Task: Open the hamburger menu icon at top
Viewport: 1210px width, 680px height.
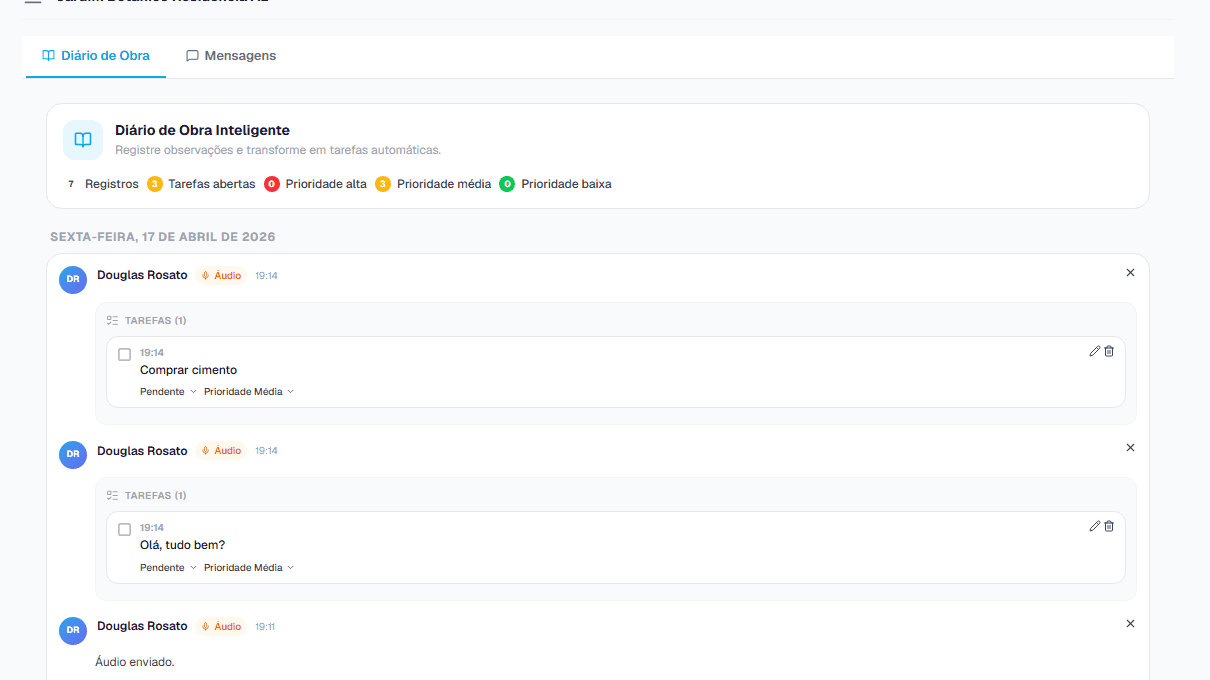Action: [x=33, y=2]
